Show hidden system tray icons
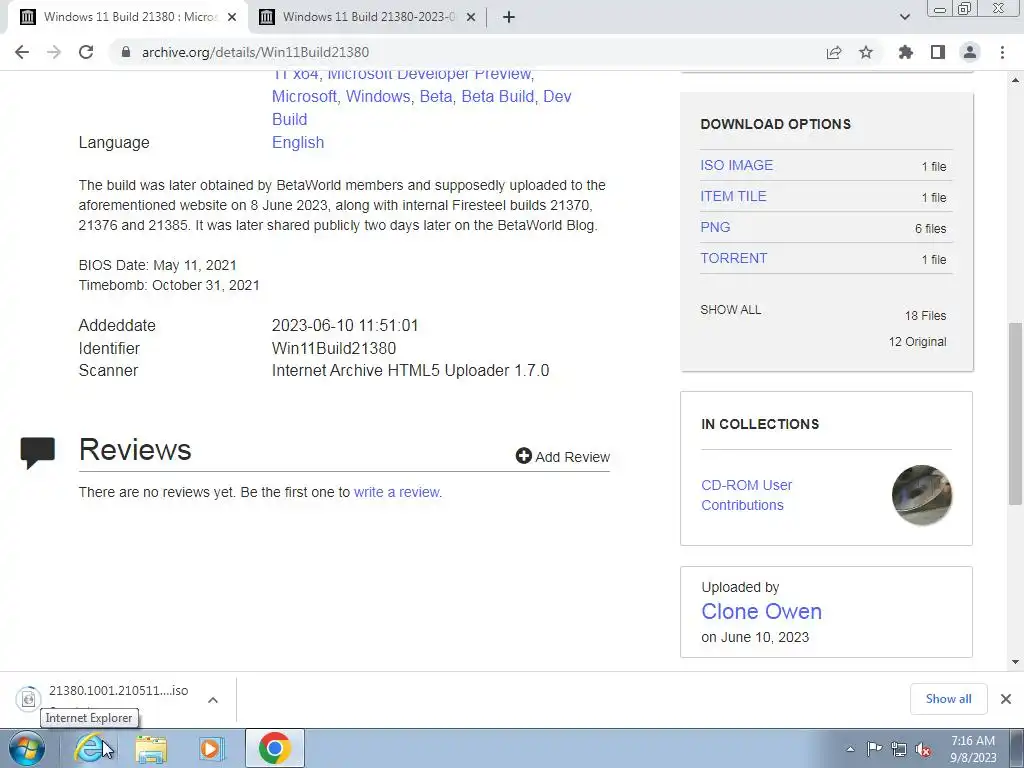Viewport: 1024px width, 768px height. (850, 750)
